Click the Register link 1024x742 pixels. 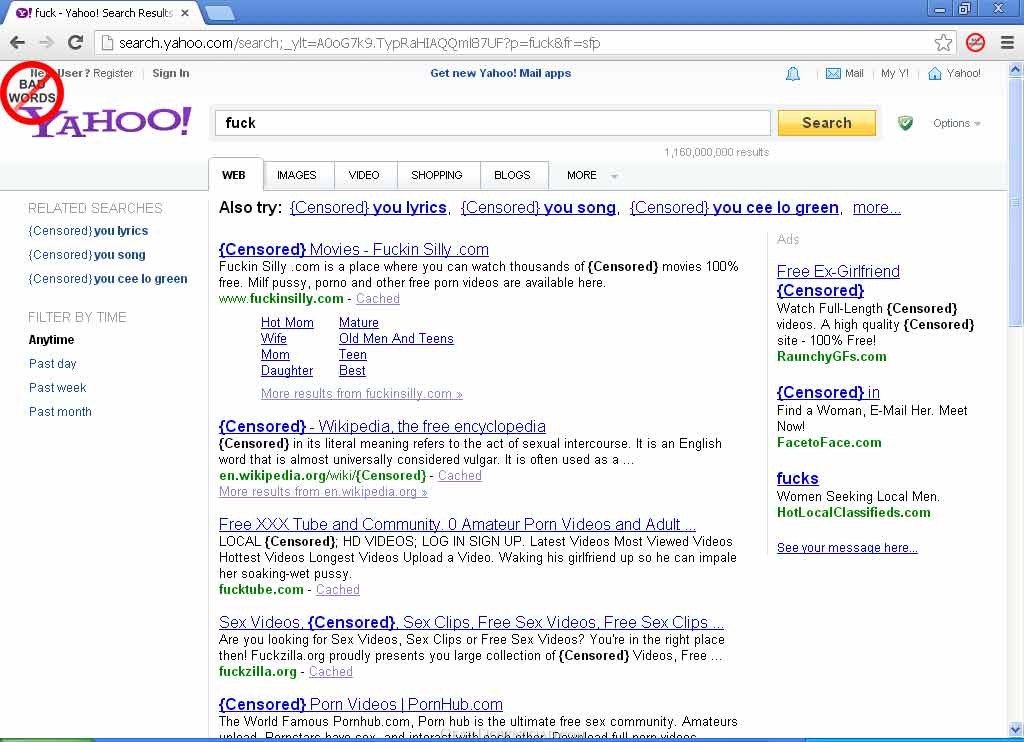pos(112,73)
